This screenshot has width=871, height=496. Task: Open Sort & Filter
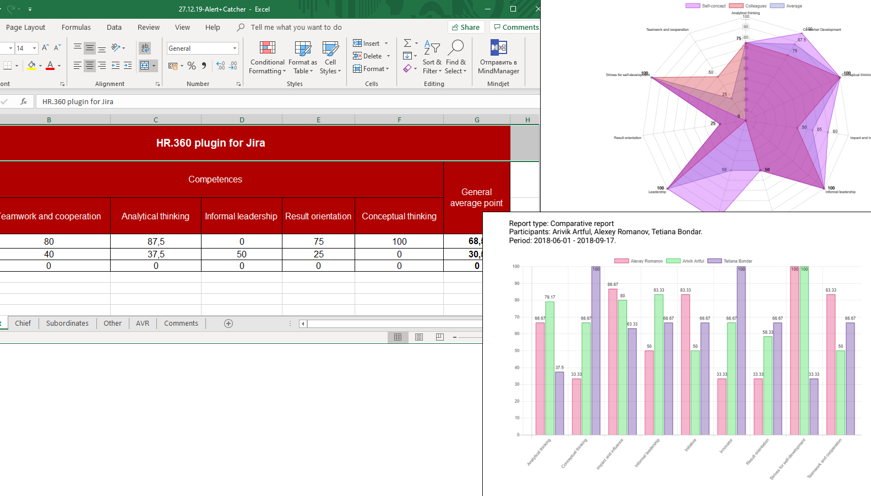click(432, 57)
